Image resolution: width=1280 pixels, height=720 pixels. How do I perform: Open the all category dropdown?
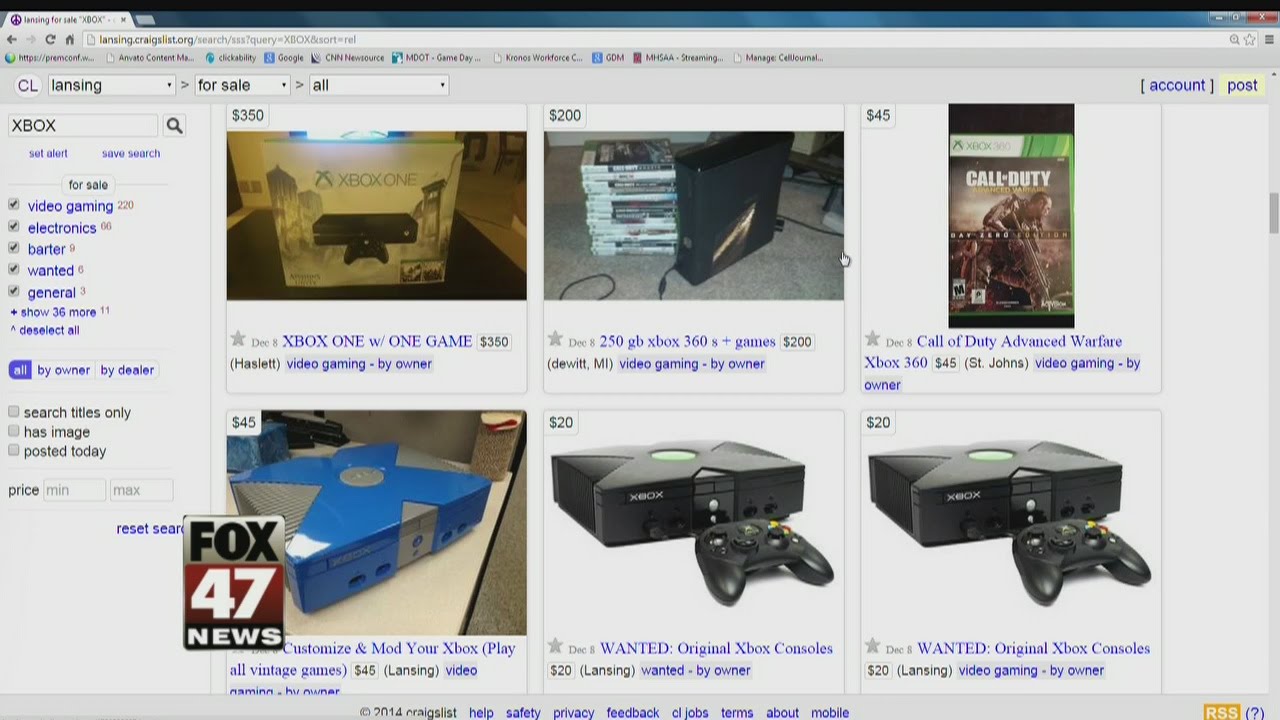[378, 85]
